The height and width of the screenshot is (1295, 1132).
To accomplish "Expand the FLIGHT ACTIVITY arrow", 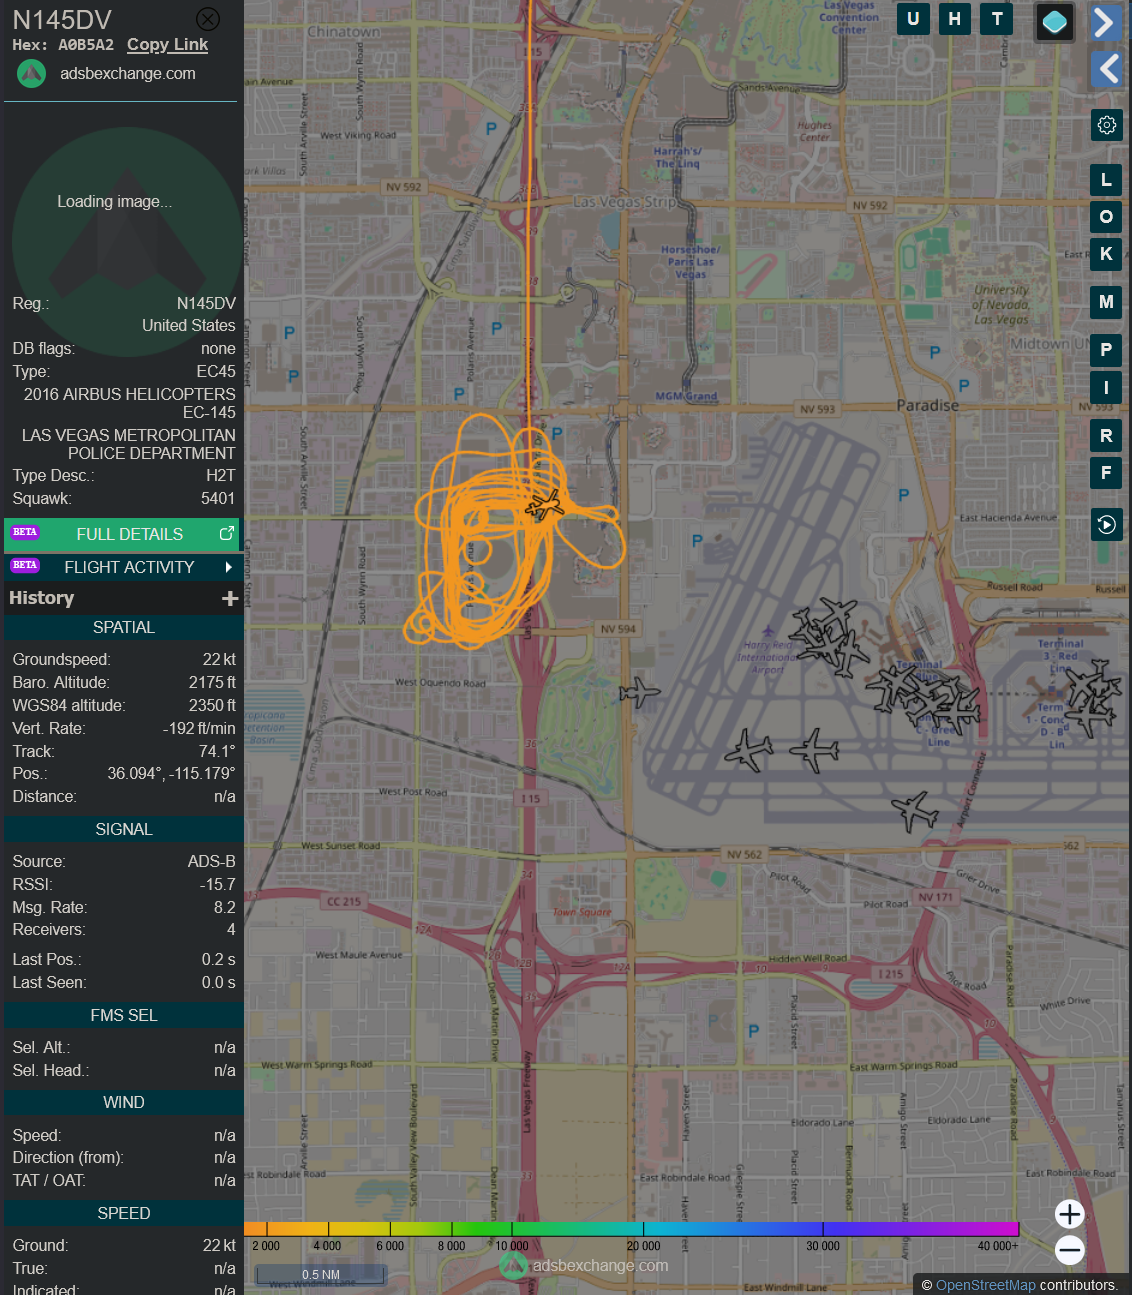I will (x=229, y=567).
